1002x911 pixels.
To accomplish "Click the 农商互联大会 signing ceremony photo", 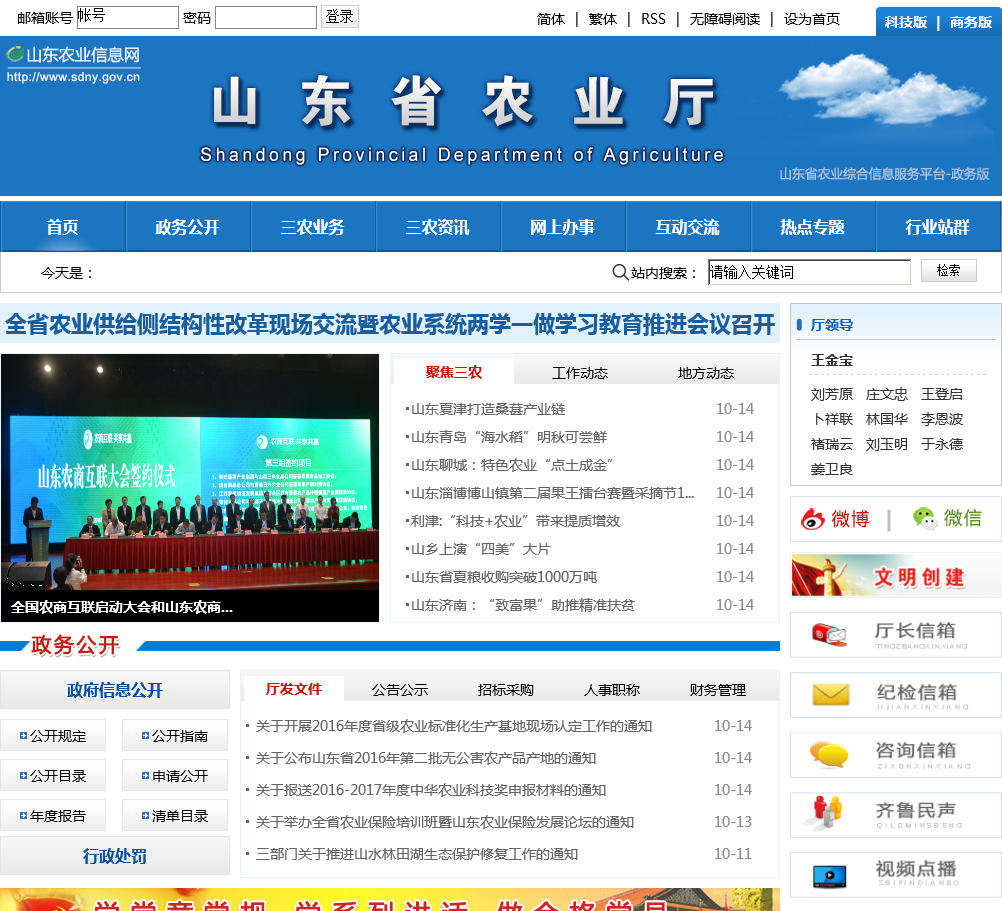I will [x=190, y=487].
